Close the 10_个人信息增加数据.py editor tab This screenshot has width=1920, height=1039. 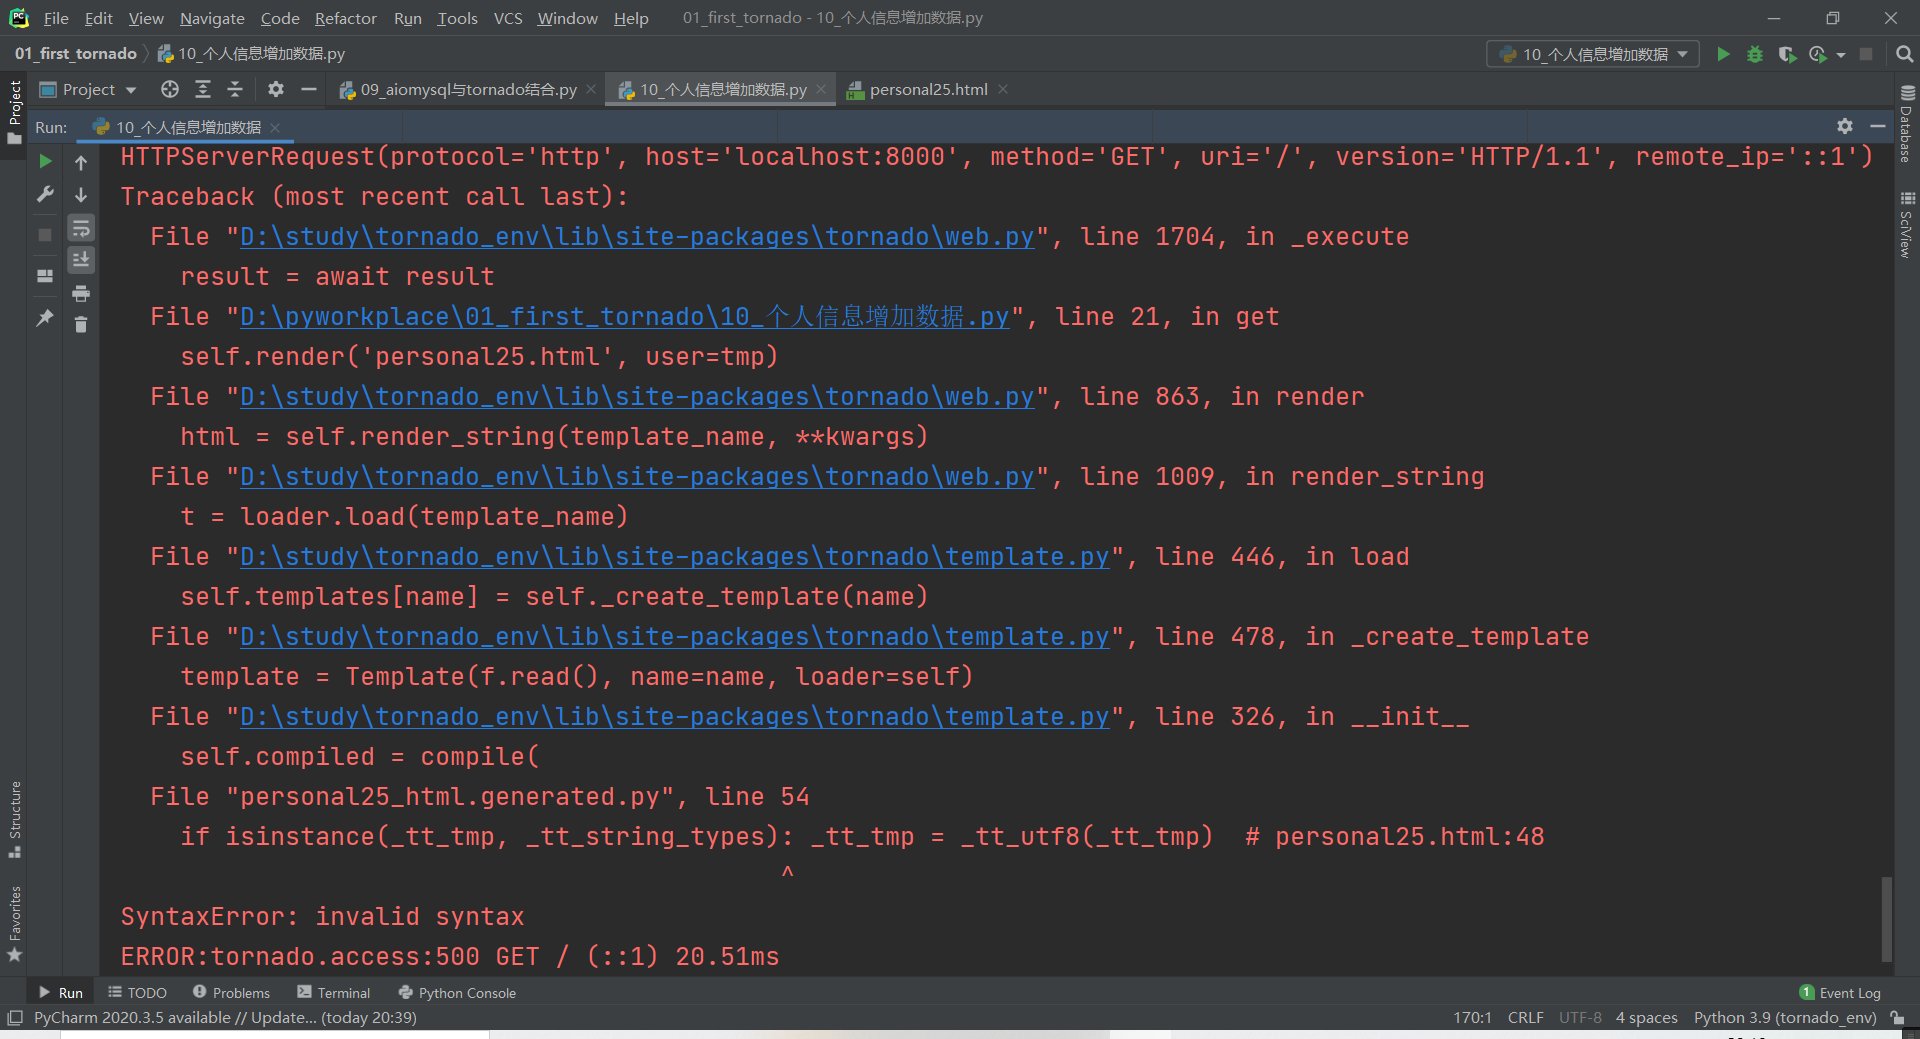coord(821,90)
